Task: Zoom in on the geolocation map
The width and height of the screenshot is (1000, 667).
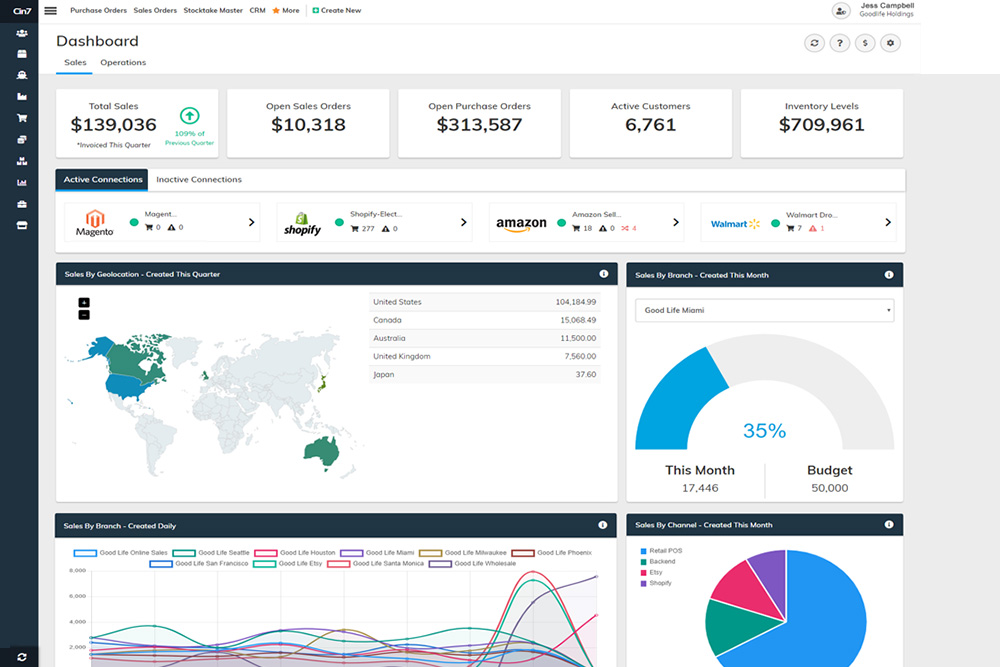Action: pyautogui.click(x=84, y=303)
